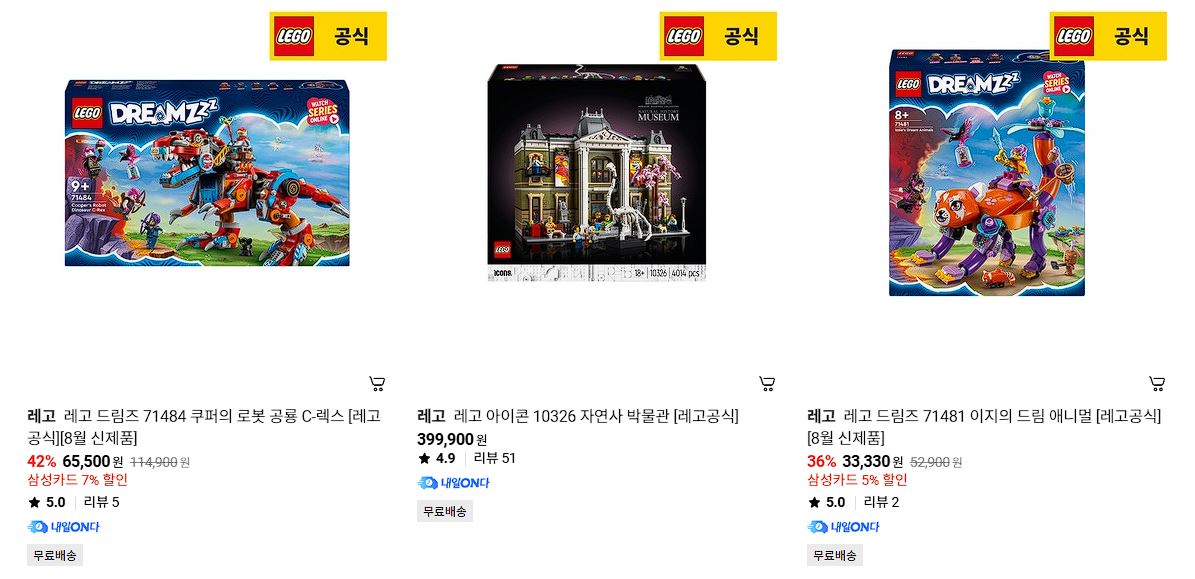
Task: Open the Natural History Museum box image
Action: coord(597,173)
